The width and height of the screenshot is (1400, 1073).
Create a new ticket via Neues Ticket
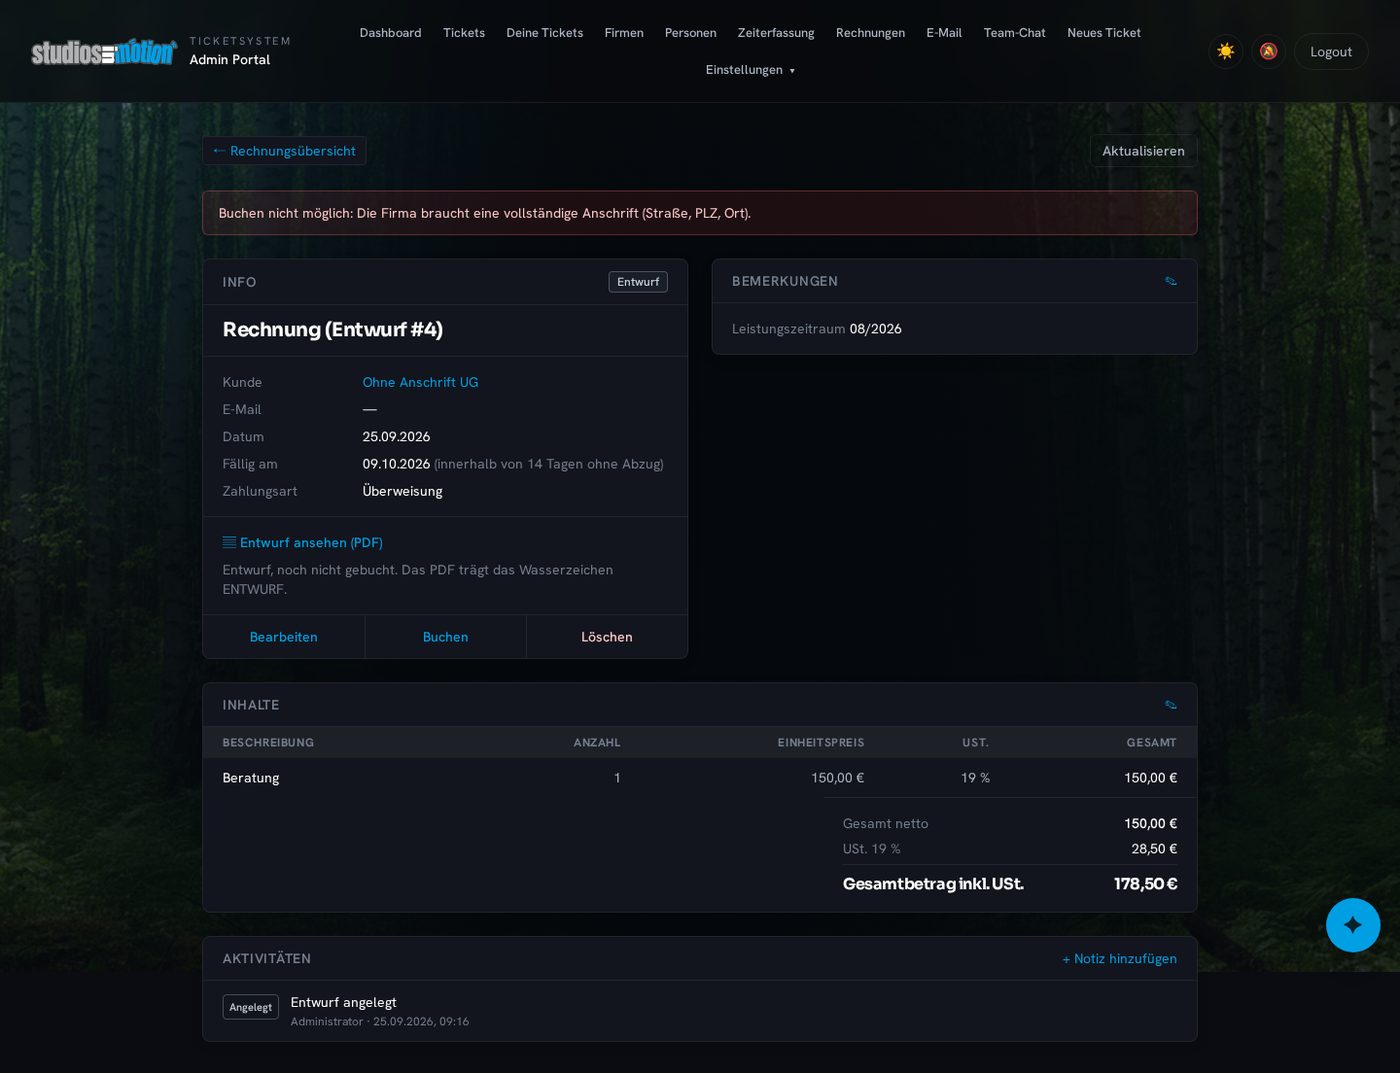click(x=1104, y=33)
